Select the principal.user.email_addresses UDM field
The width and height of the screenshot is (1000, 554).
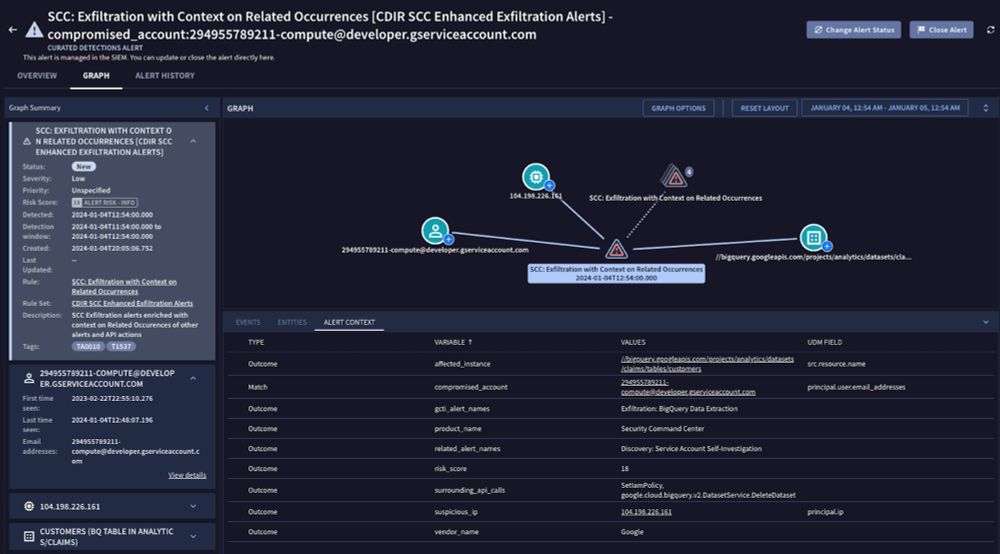coord(856,387)
